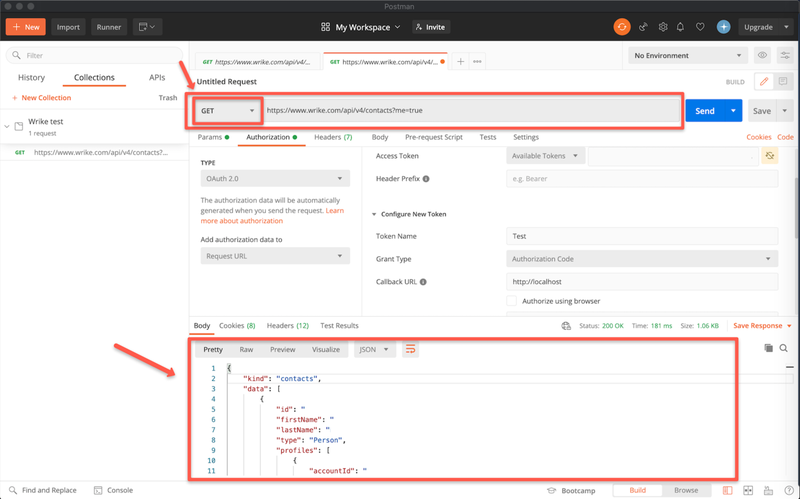This screenshot has width=800, height=499.
Task: Click the pencil BUILD mode icon
Action: coord(764,82)
